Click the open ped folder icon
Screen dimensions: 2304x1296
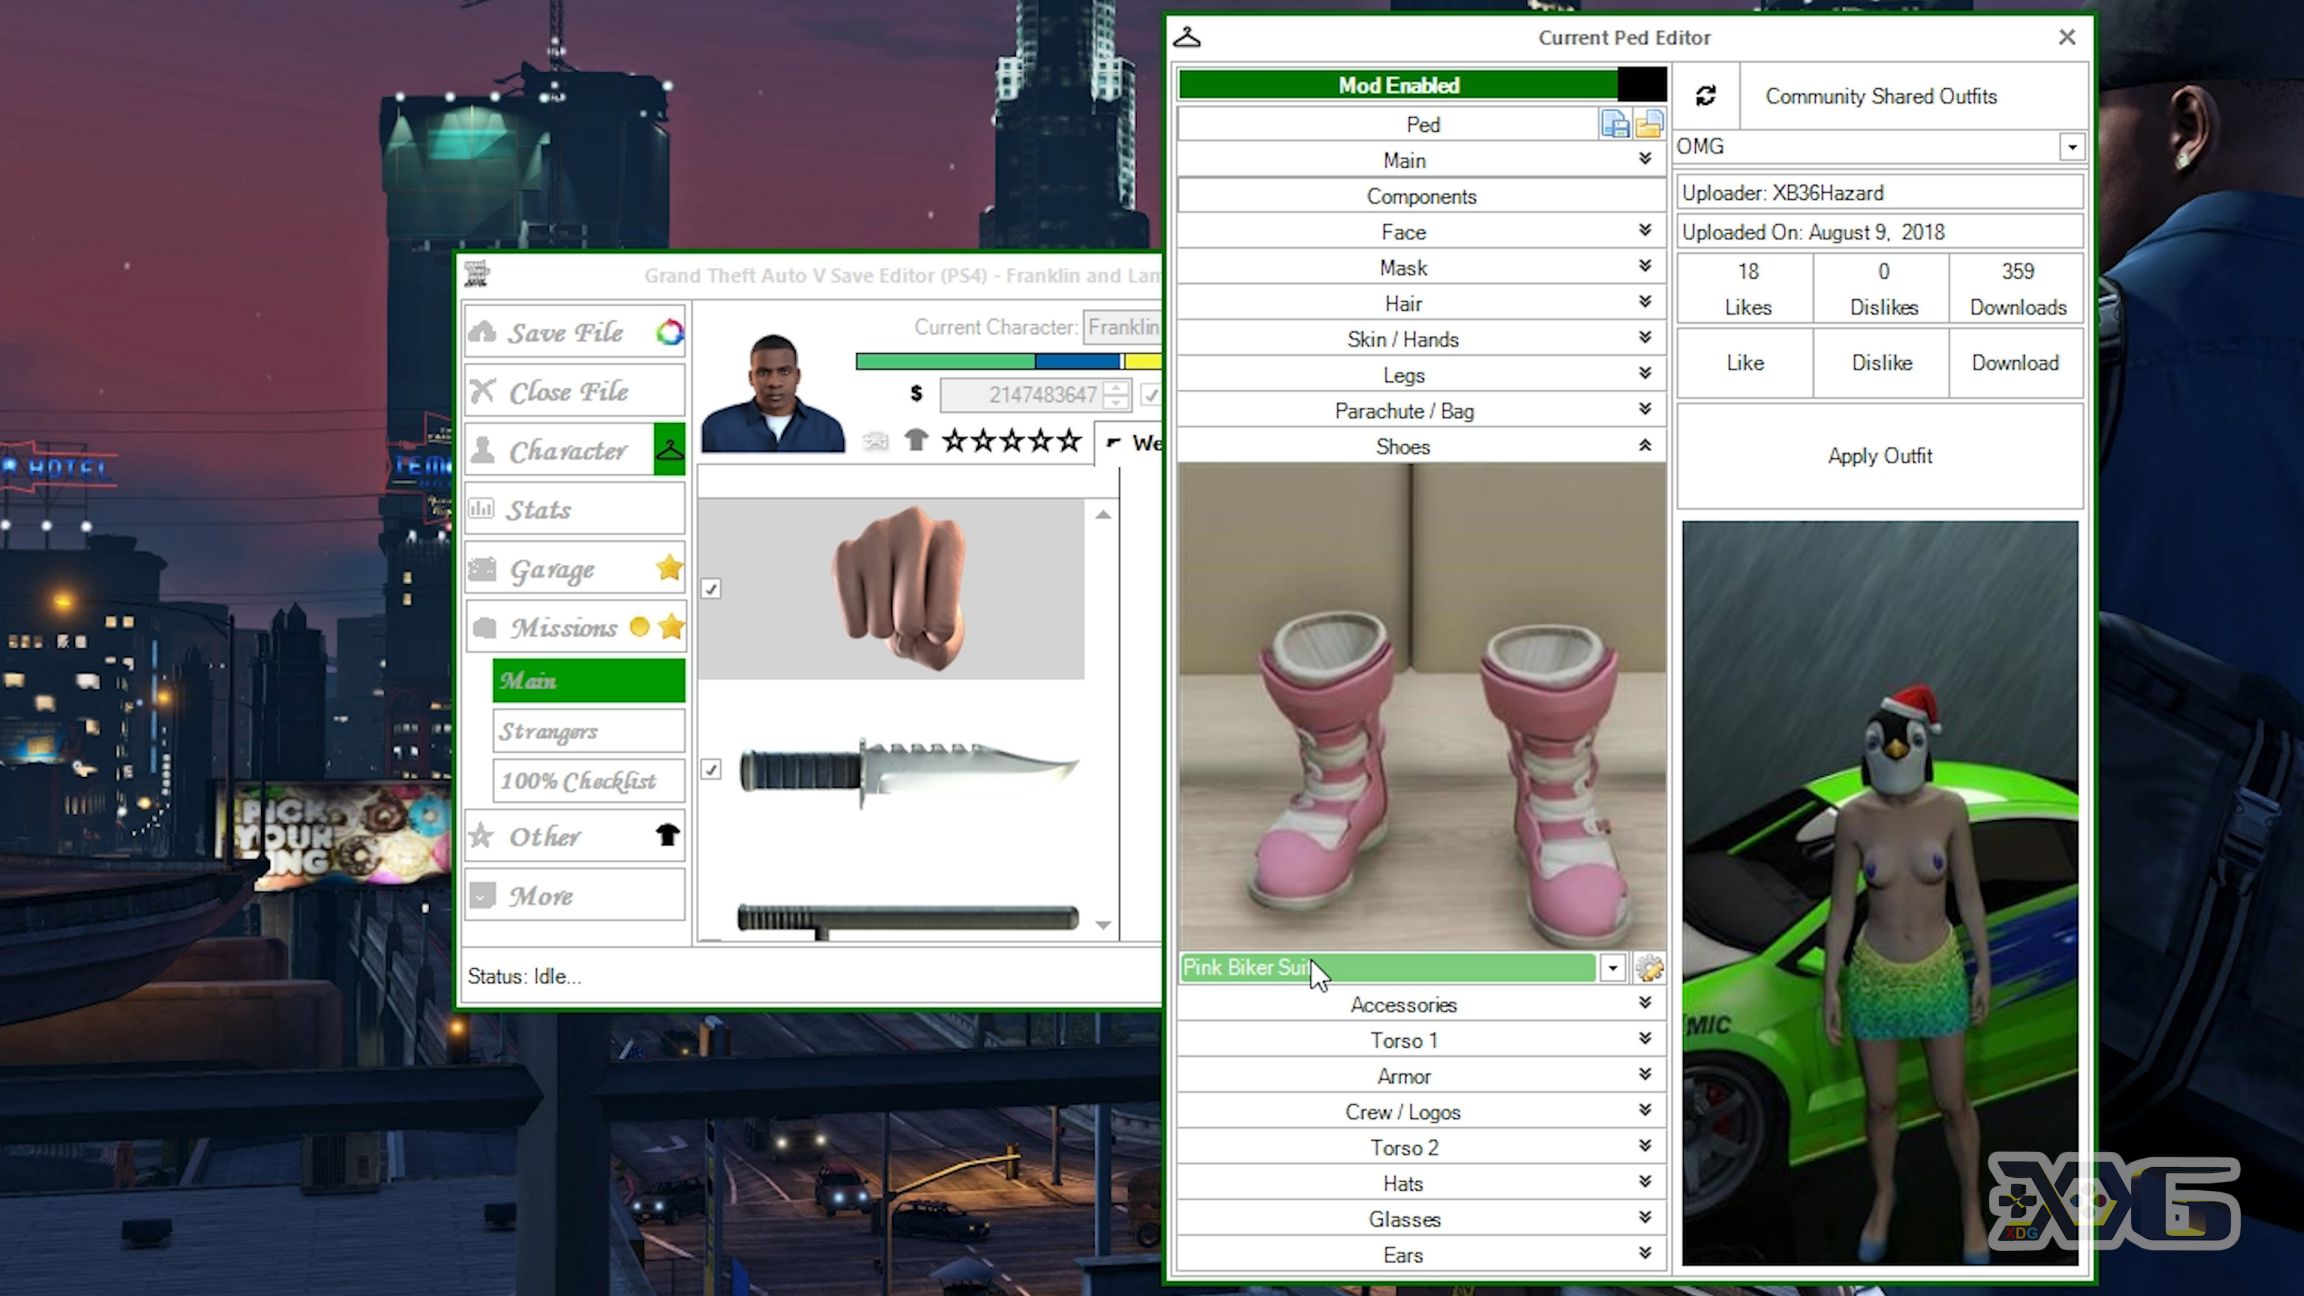(x=1649, y=124)
